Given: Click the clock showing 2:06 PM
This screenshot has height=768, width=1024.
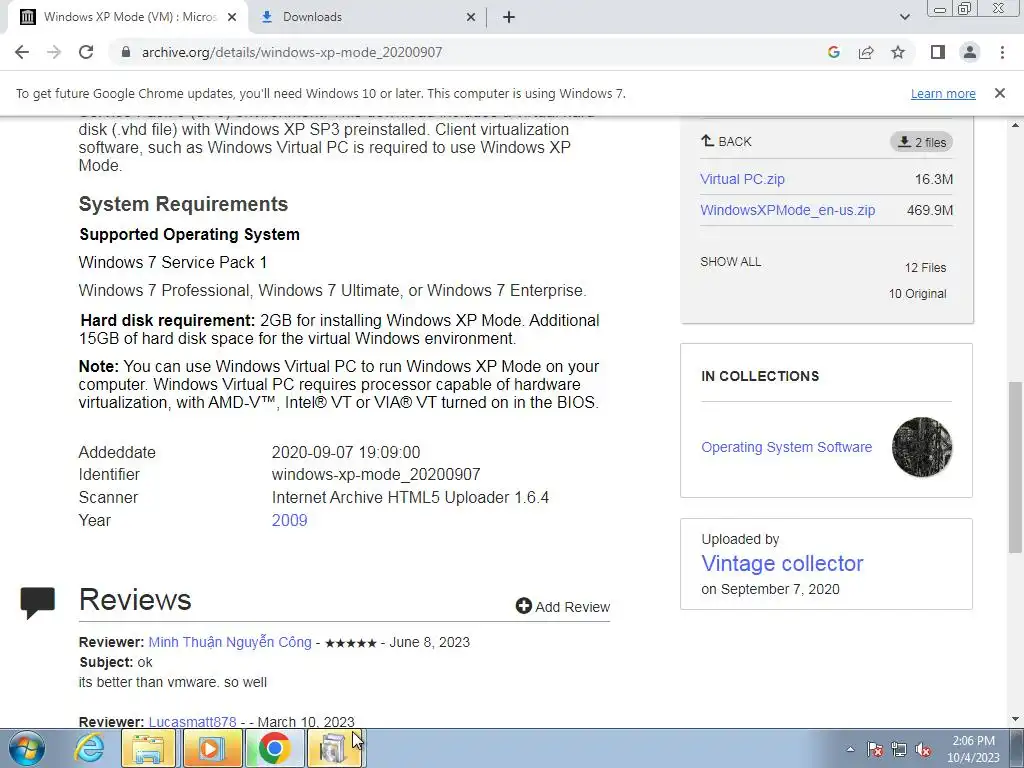Looking at the screenshot, I should (x=973, y=749).
